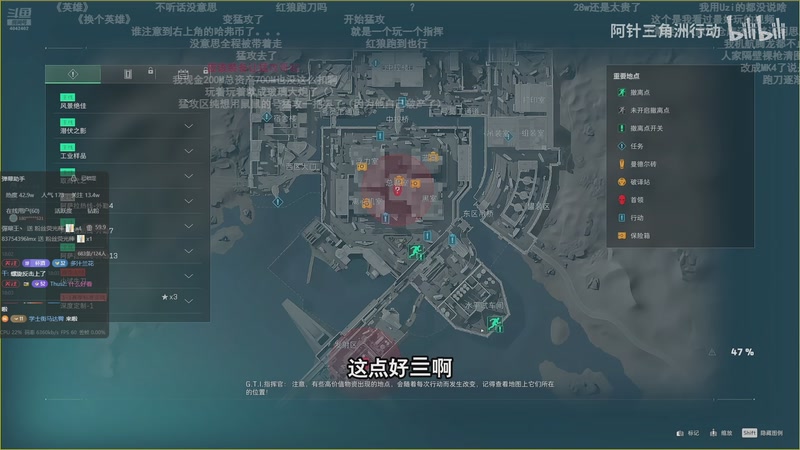Click the 曼德尔砖 legend entry
This screenshot has height=450, width=800.
(x=637, y=164)
